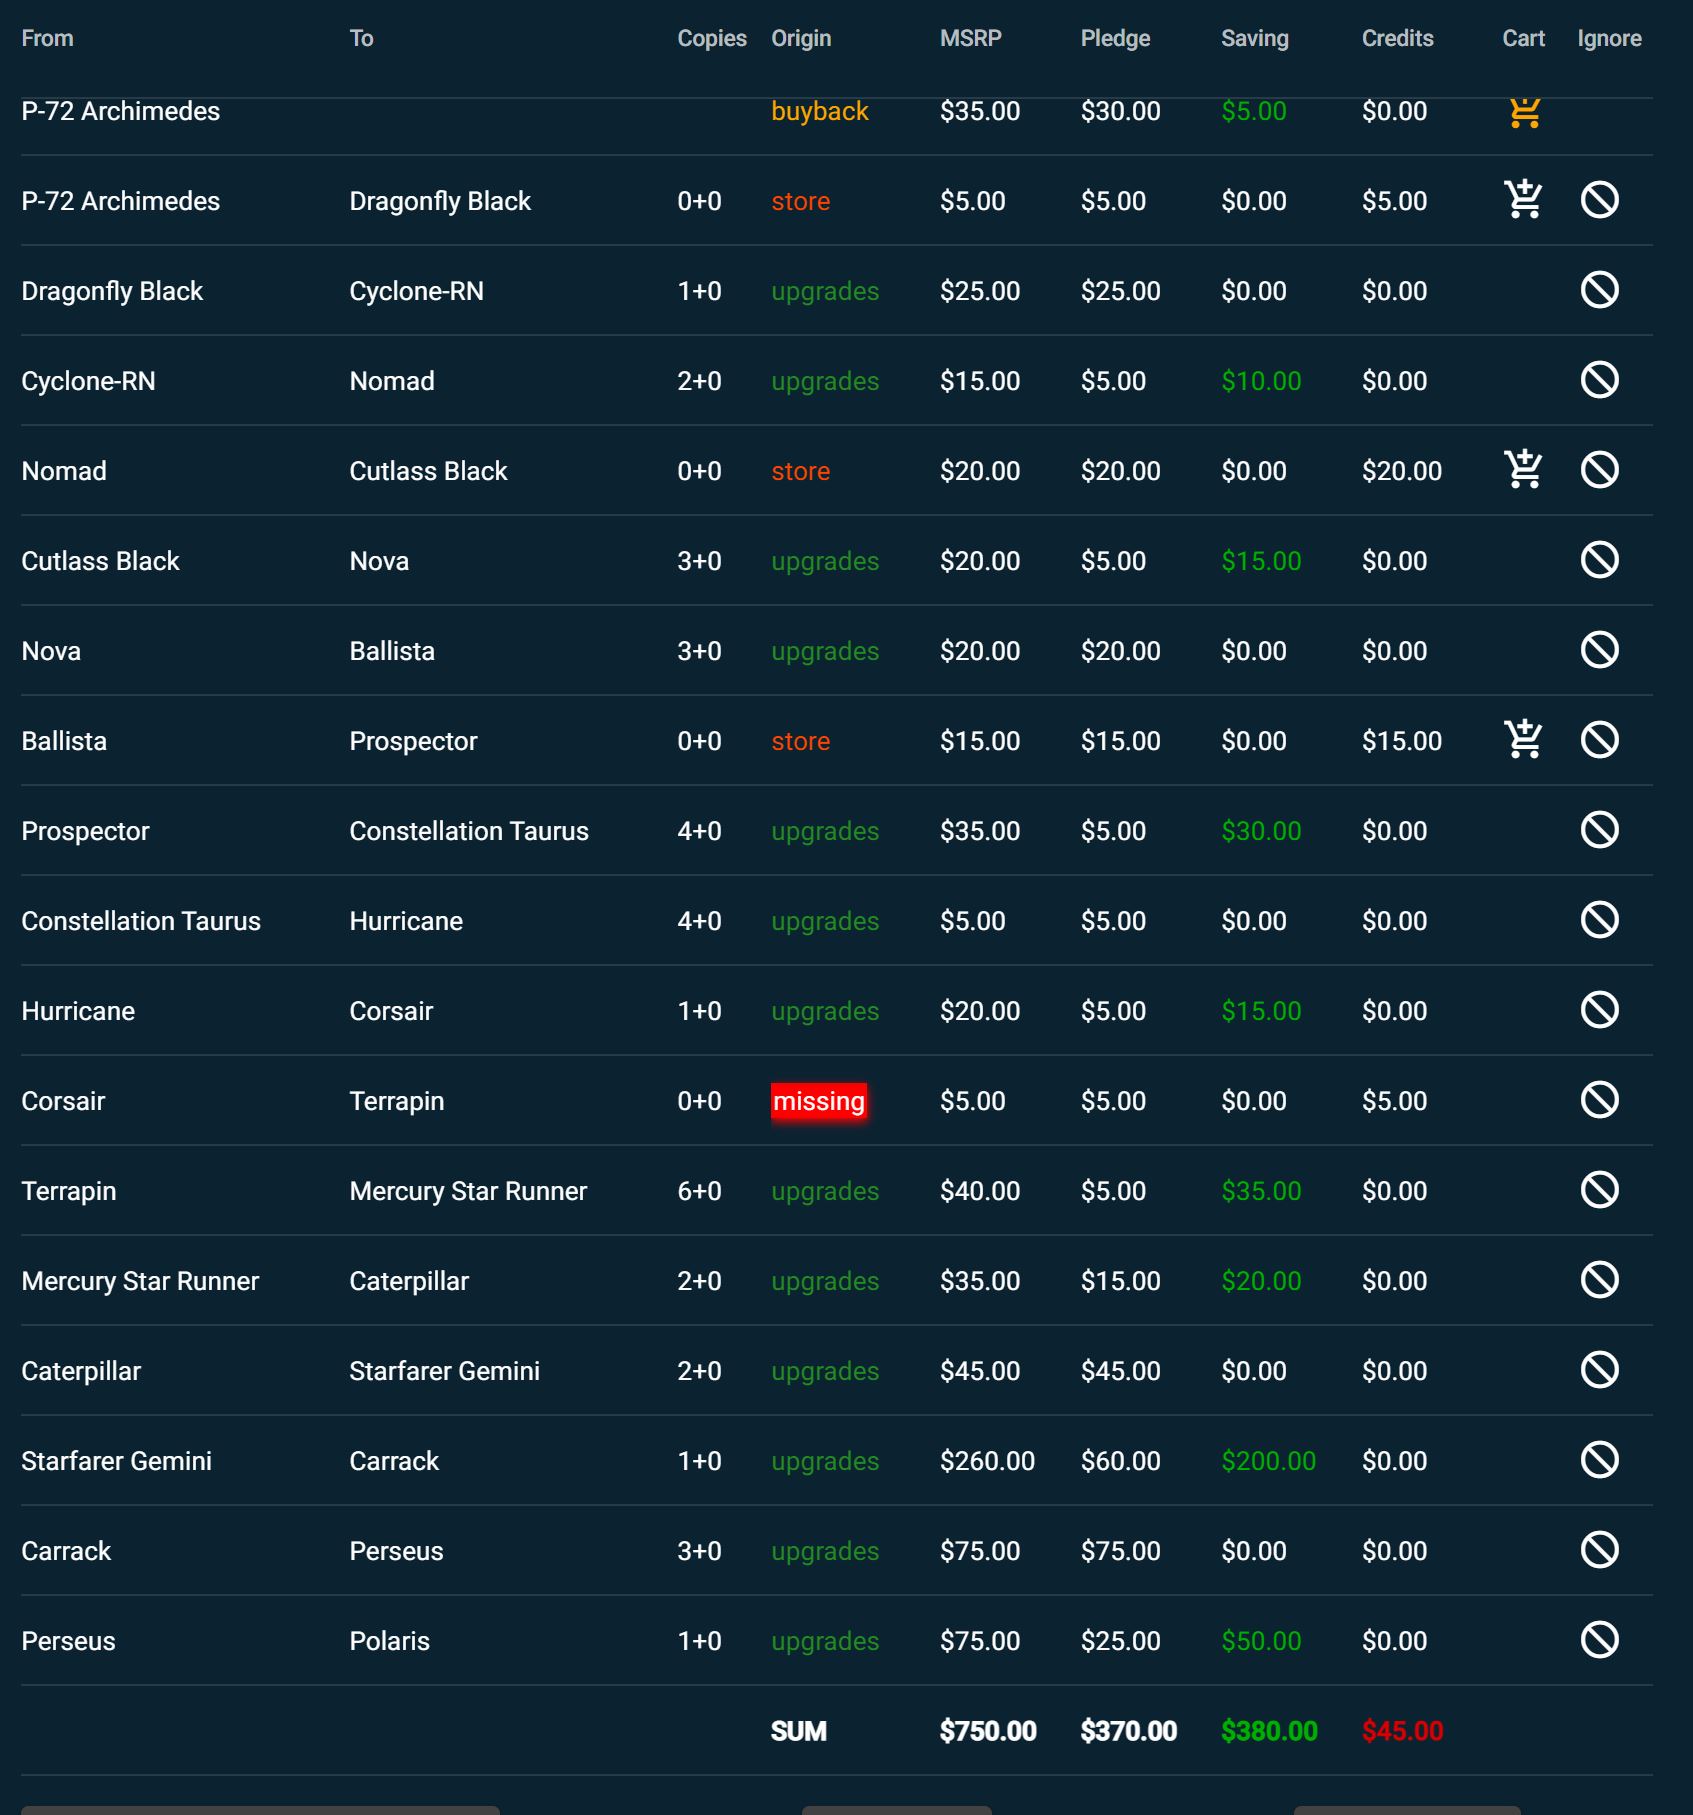This screenshot has height=1815, width=1693.
Task: Ignore the Dragonfly Black to Cyclone-RN upgrade
Action: pos(1600,290)
